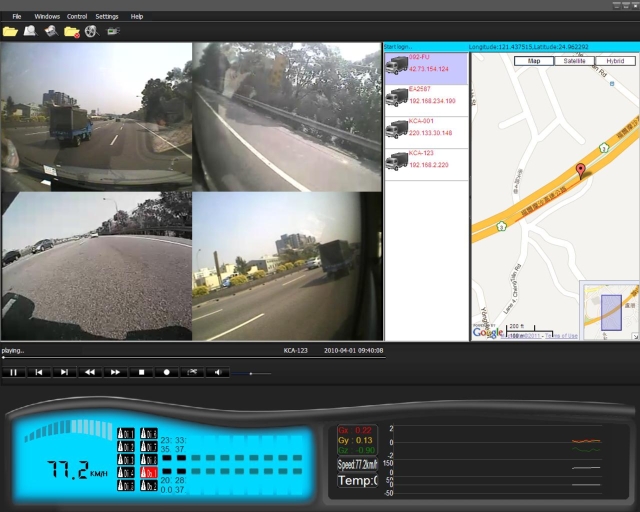Switch map to Satellite view

click(574, 61)
